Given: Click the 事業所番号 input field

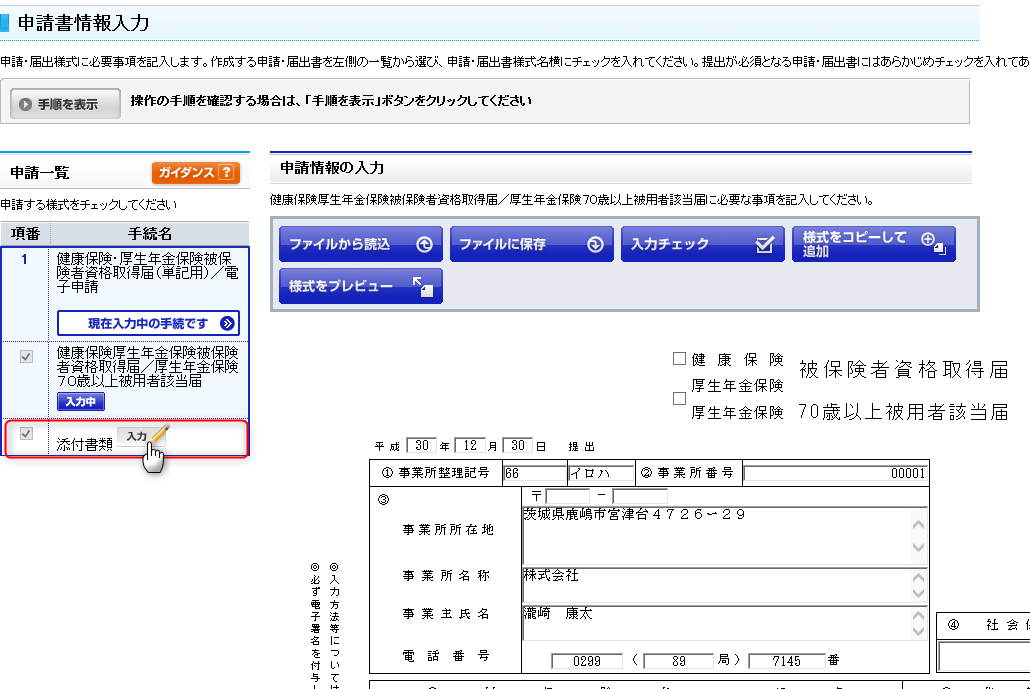Looking at the screenshot, I should pos(835,474).
